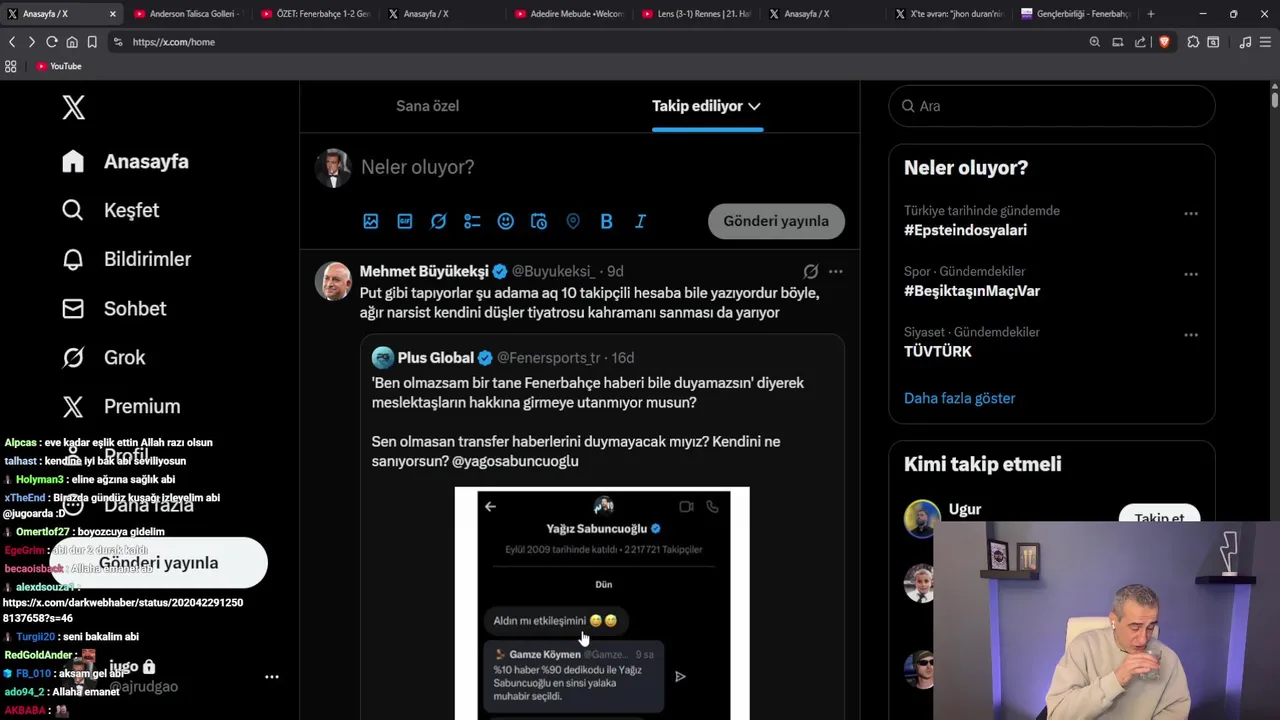1280x720 pixels.
Task: Open the emoji picker
Action: (x=506, y=221)
